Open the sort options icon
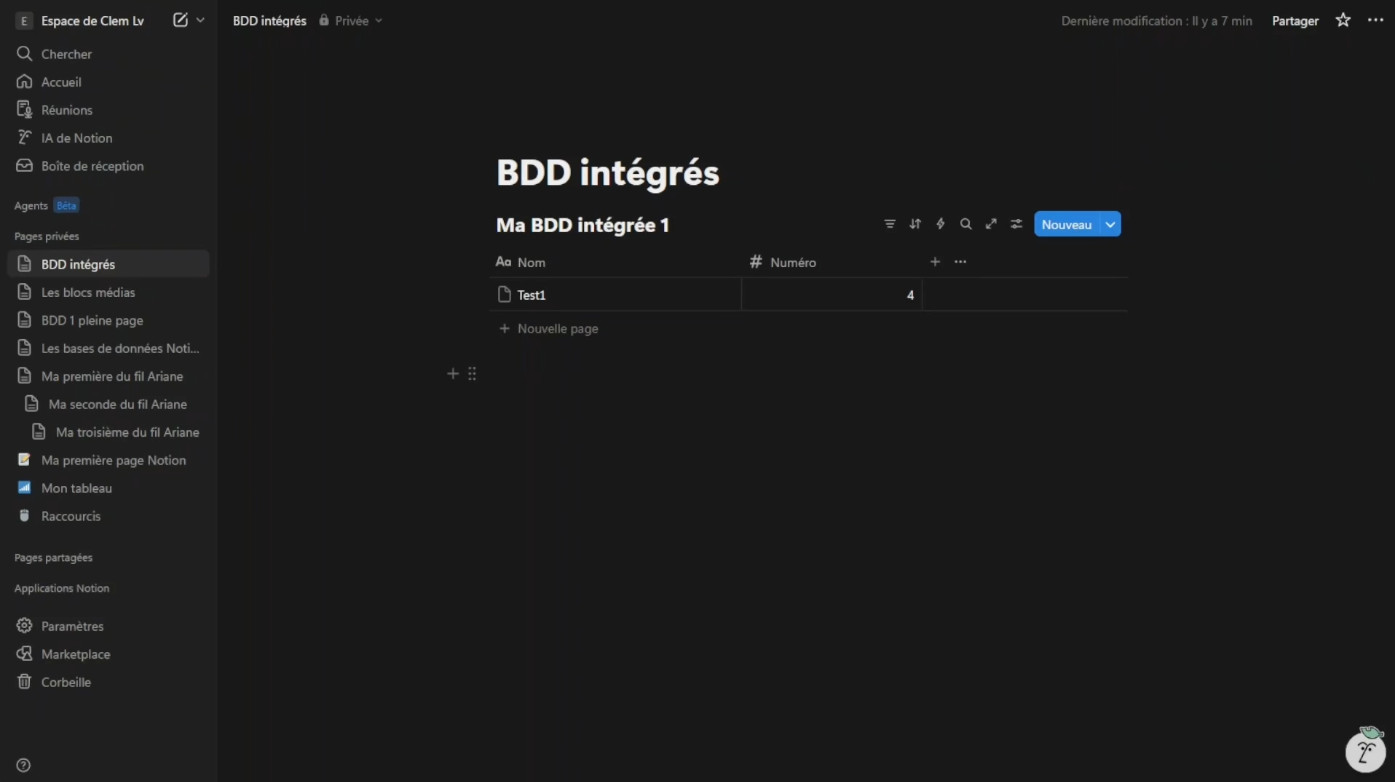The width and height of the screenshot is (1395, 782). click(915, 224)
